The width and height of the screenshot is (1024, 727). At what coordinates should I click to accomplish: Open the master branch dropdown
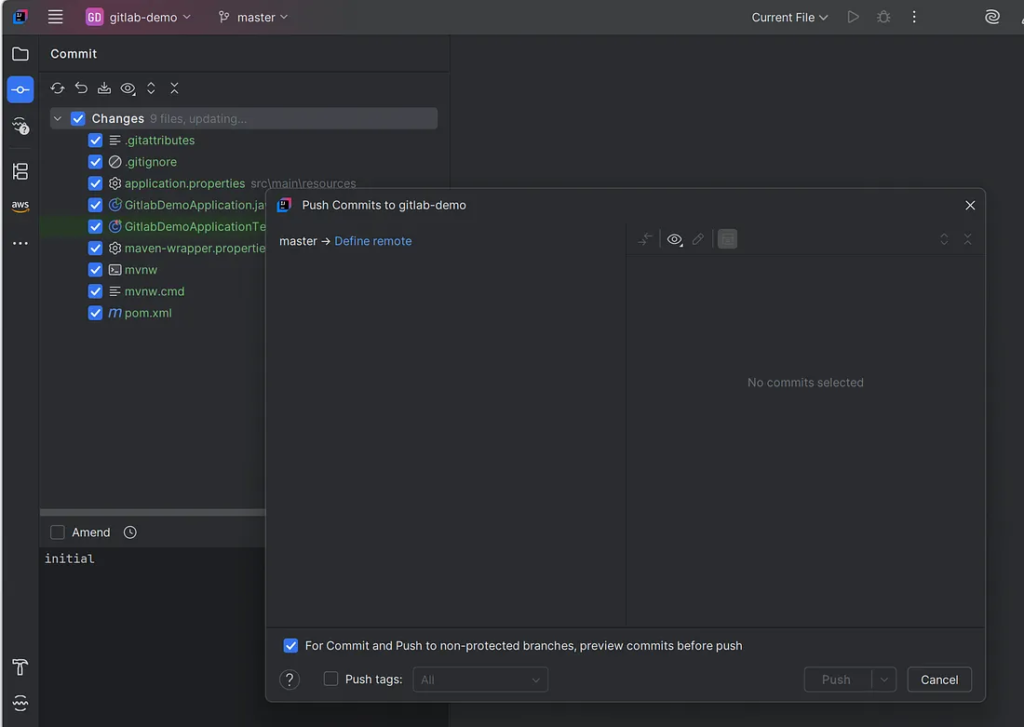[253, 17]
